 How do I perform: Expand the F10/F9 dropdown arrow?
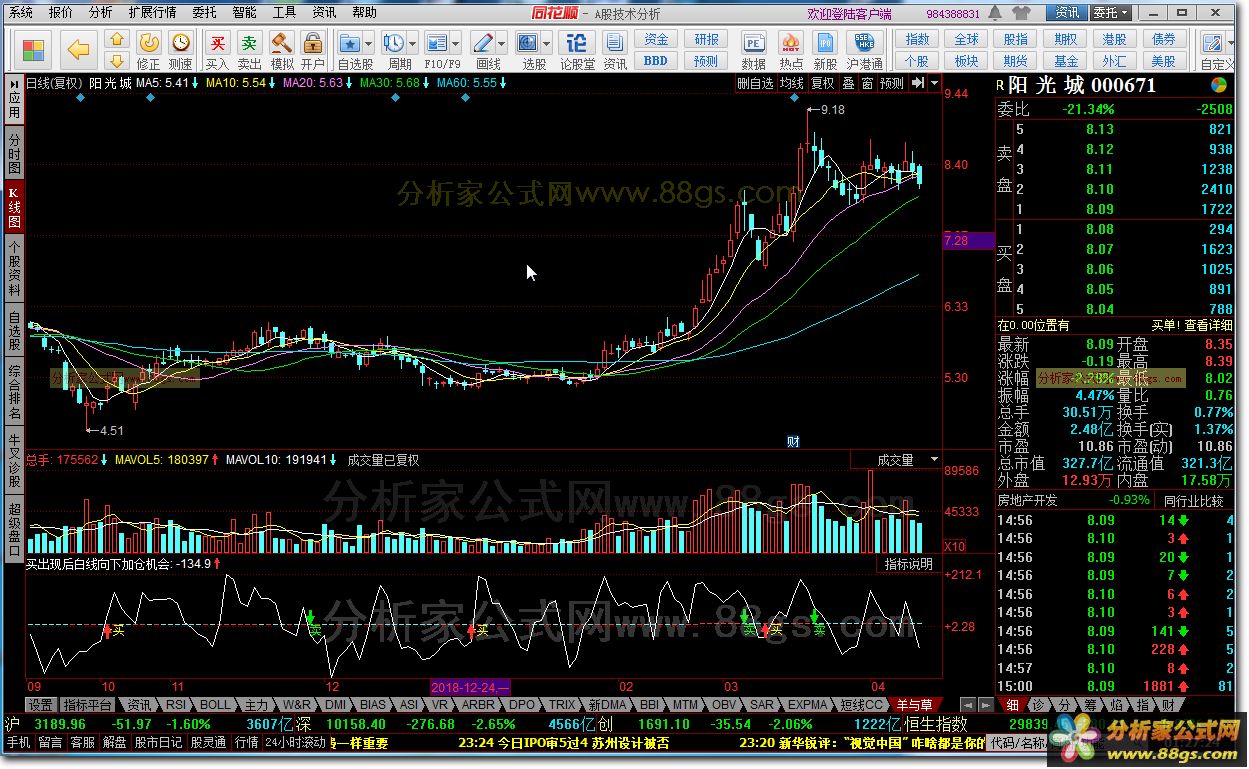tap(456, 45)
